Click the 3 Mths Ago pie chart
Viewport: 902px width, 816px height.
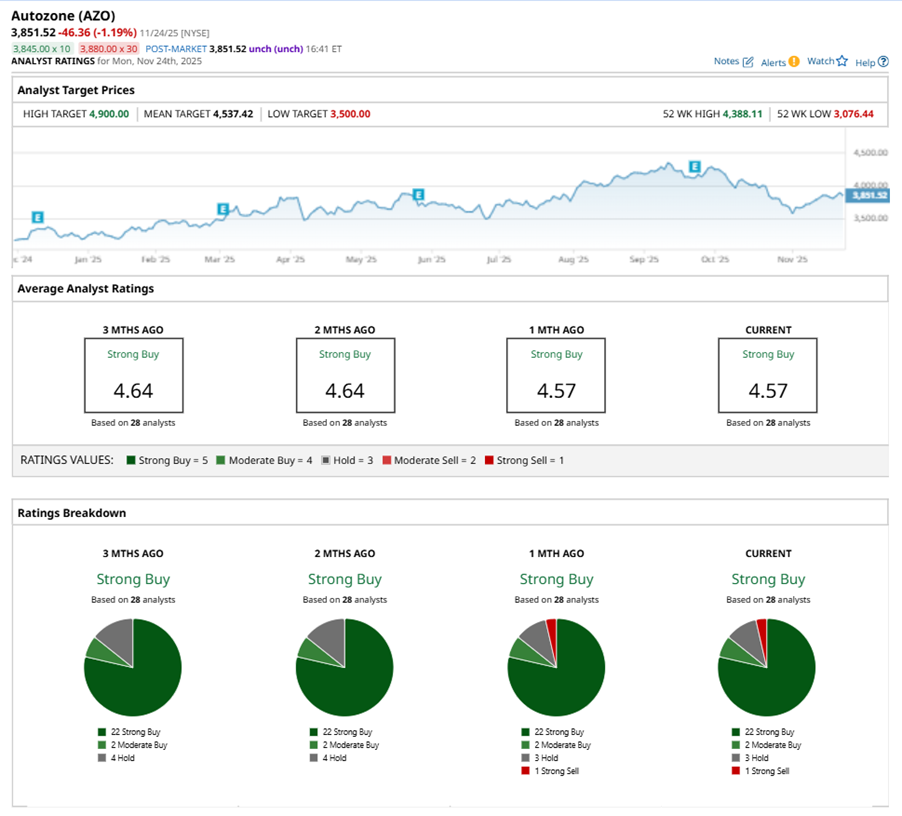tap(132, 667)
